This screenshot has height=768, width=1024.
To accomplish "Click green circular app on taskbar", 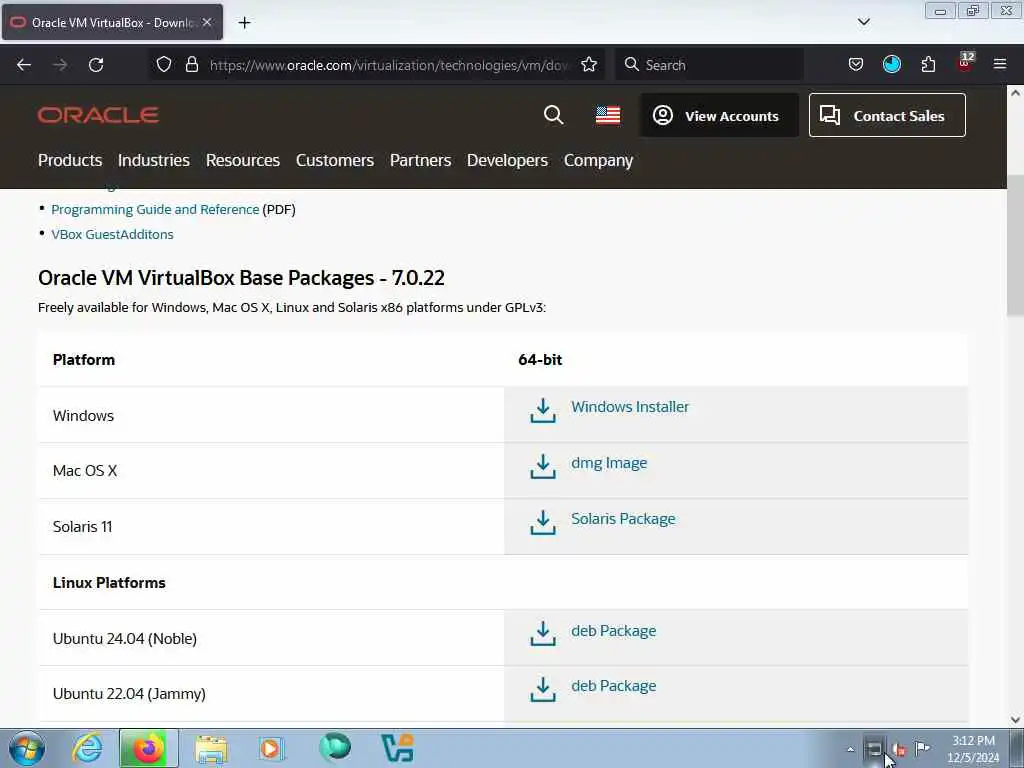I will click(335, 747).
